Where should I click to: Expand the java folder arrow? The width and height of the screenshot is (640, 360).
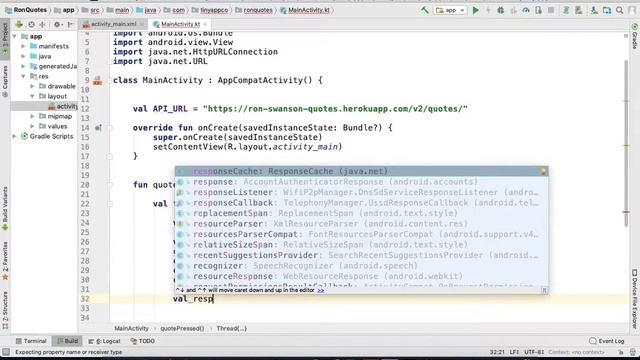pos(23,56)
